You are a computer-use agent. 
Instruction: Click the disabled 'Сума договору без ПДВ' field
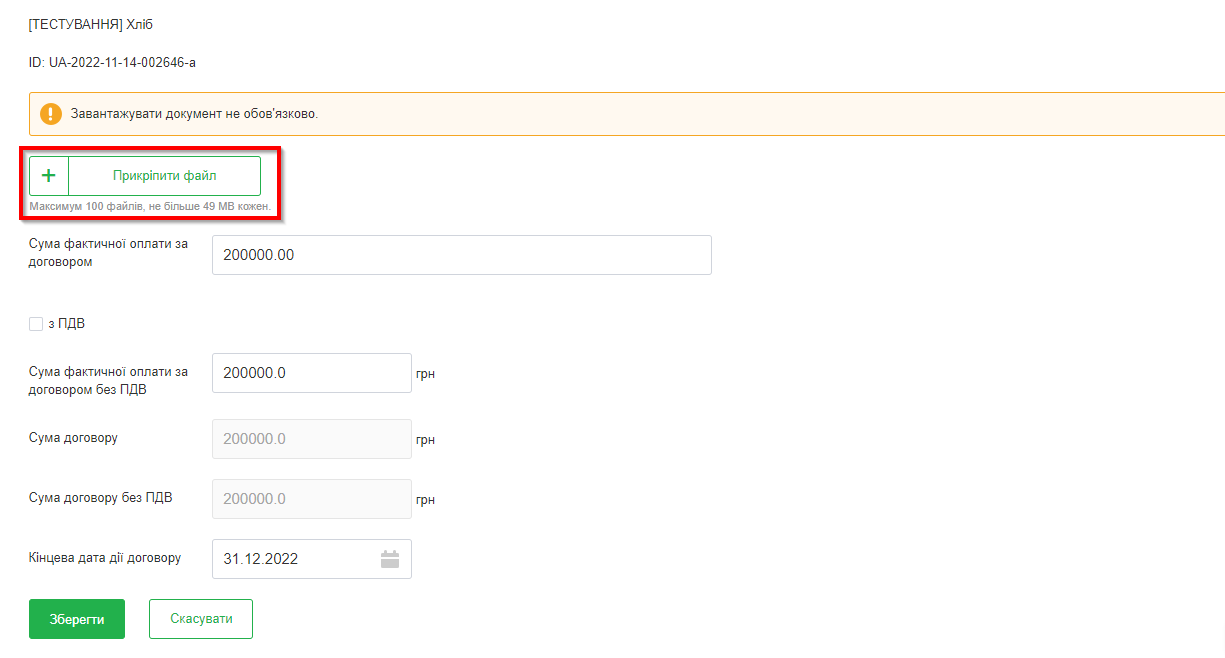(311, 499)
